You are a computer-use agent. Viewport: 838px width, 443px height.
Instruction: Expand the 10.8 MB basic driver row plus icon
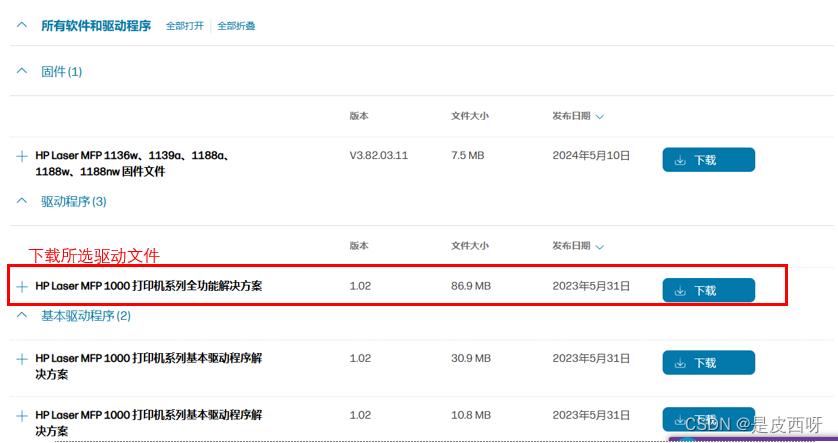coord(22,416)
